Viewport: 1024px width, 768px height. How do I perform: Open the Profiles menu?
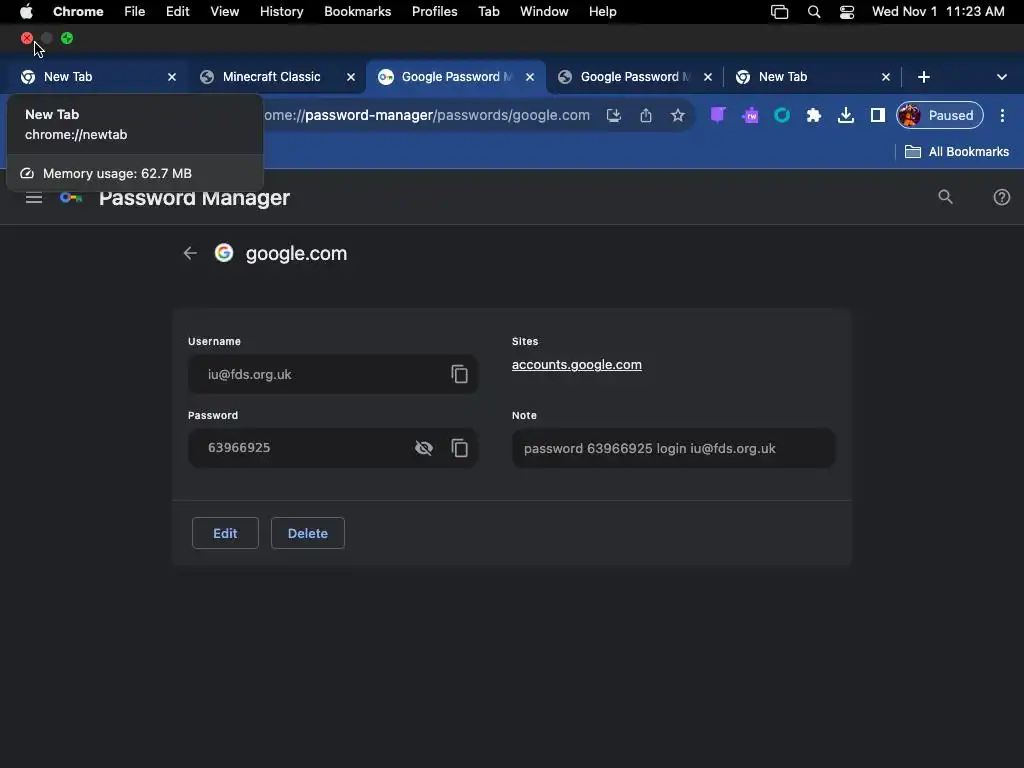[434, 12]
